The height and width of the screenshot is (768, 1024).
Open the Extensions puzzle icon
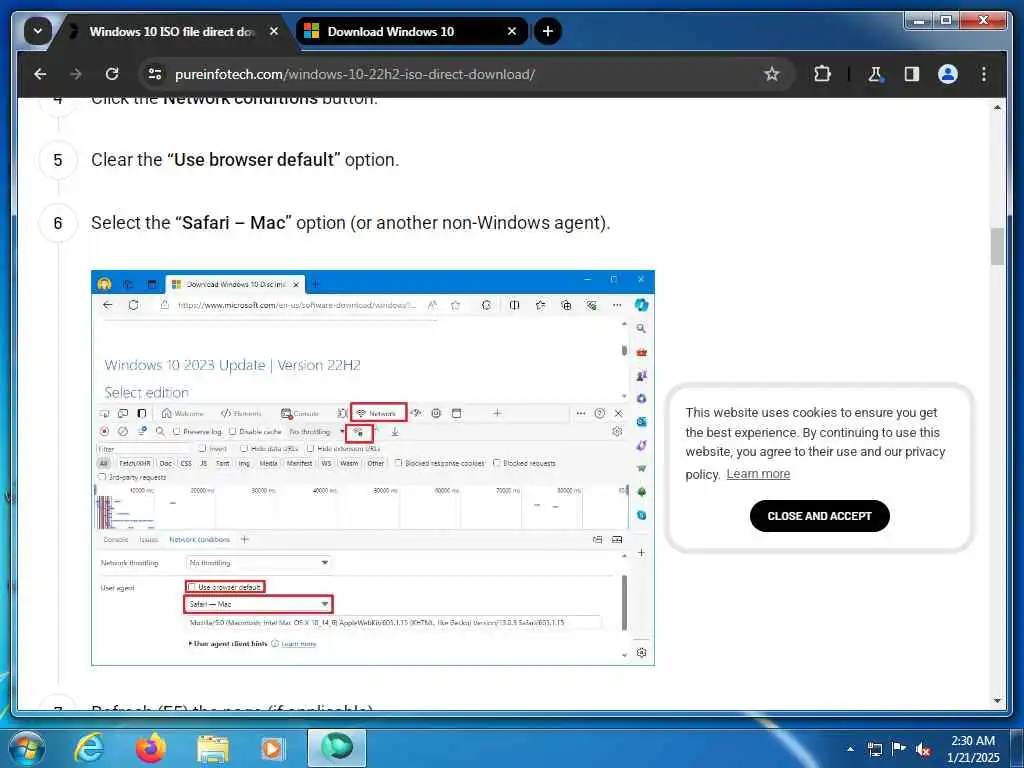click(822, 74)
